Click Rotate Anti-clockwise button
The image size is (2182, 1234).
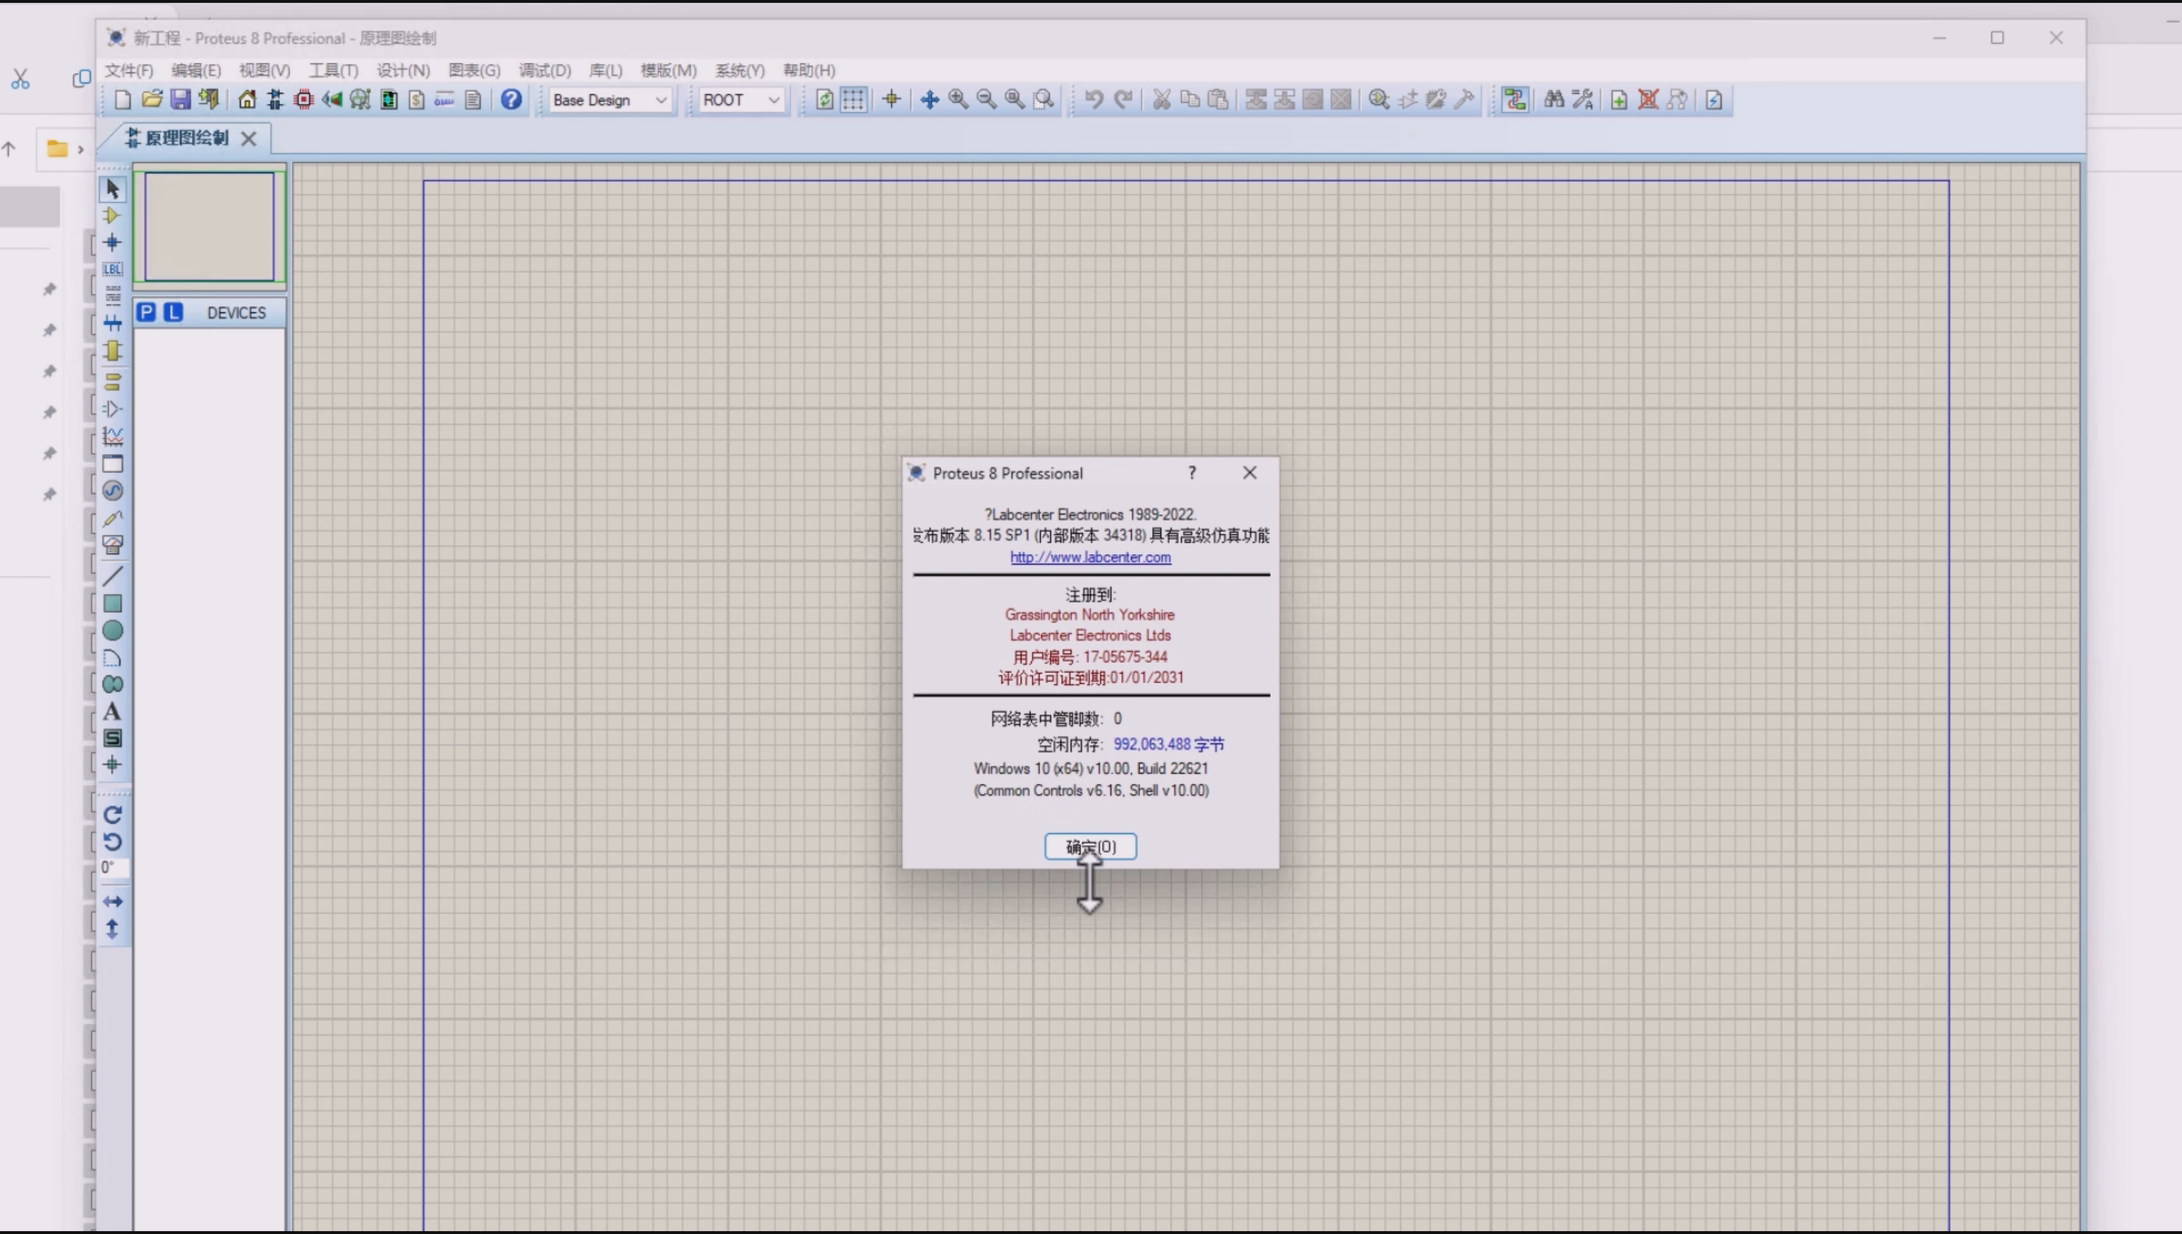pyautogui.click(x=112, y=842)
